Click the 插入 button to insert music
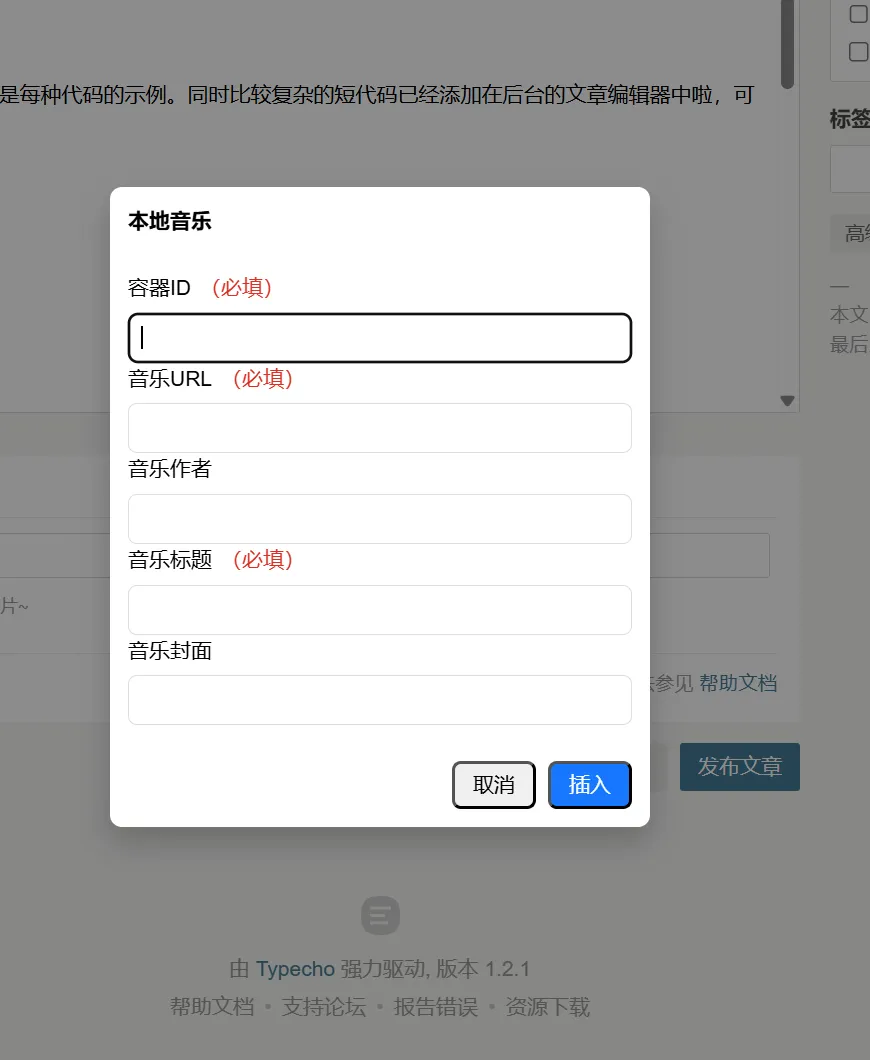870x1060 pixels. tap(589, 785)
